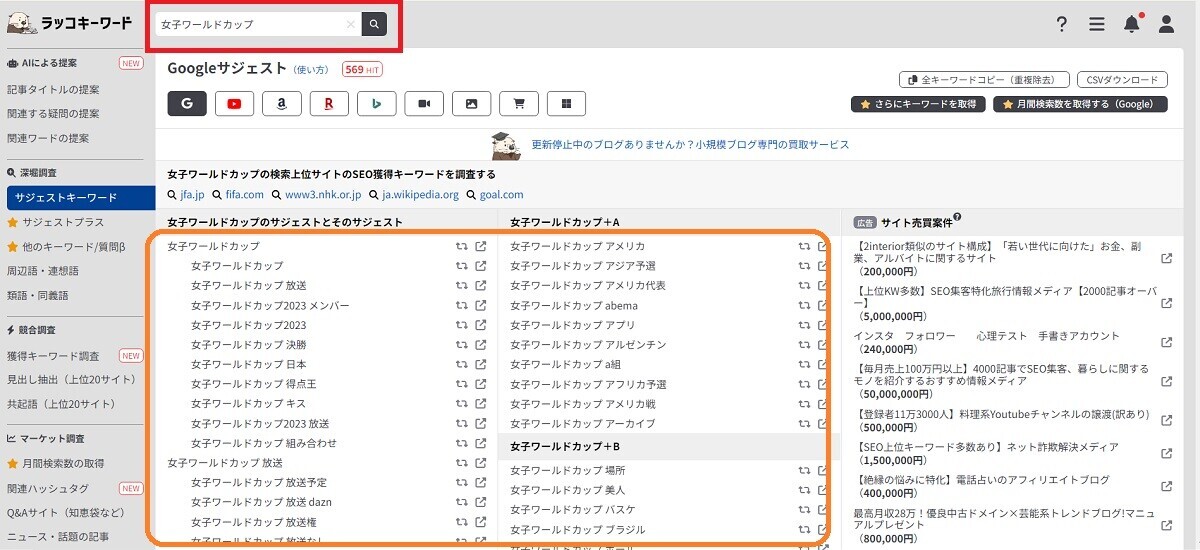Open external link for 女子ワールドカップ アプリ
The width and height of the screenshot is (1200, 550).
823,324
